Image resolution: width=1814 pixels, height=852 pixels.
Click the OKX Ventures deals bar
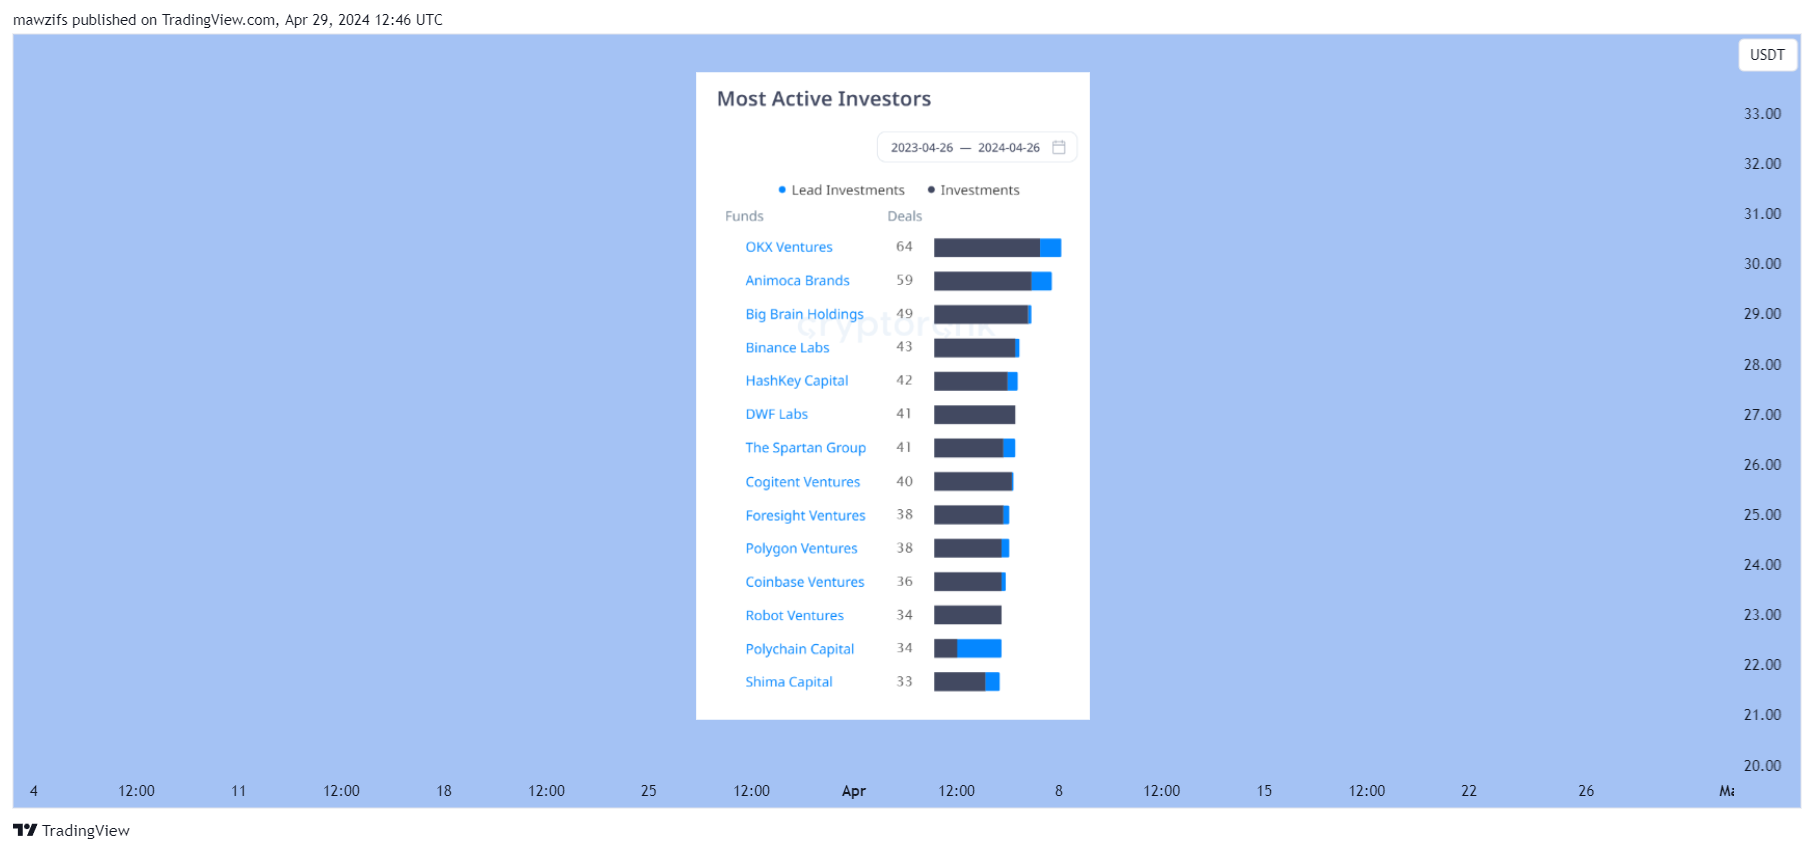tap(997, 248)
